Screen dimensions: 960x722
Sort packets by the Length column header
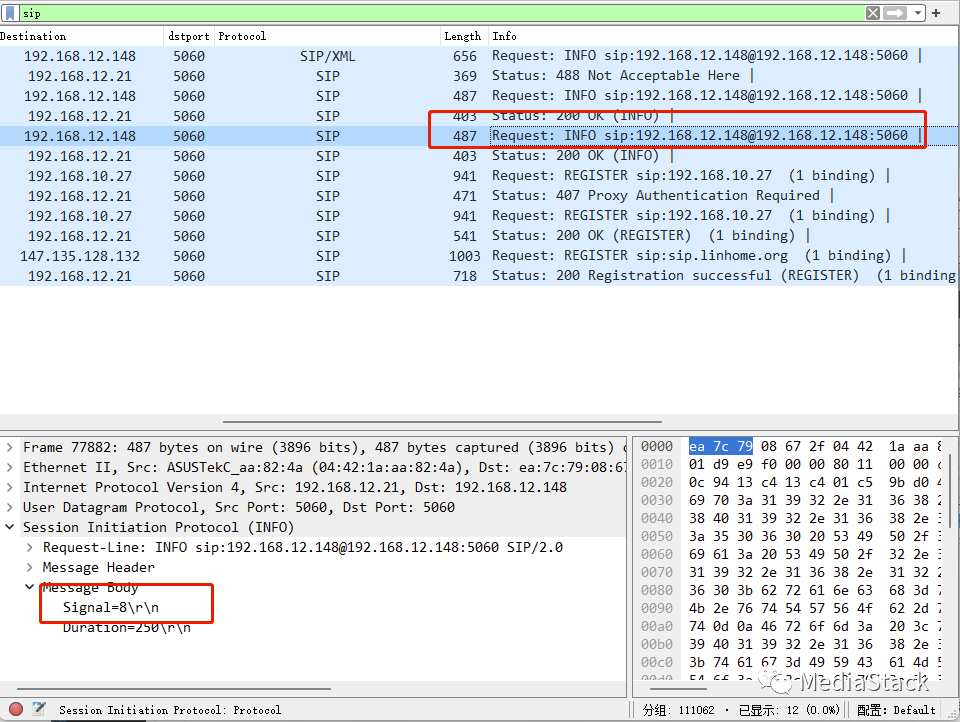(x=462, y=36)
